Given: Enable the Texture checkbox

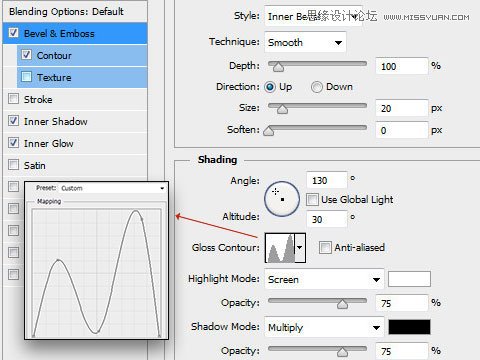Looking at the screenshot, I should [26, 77].
